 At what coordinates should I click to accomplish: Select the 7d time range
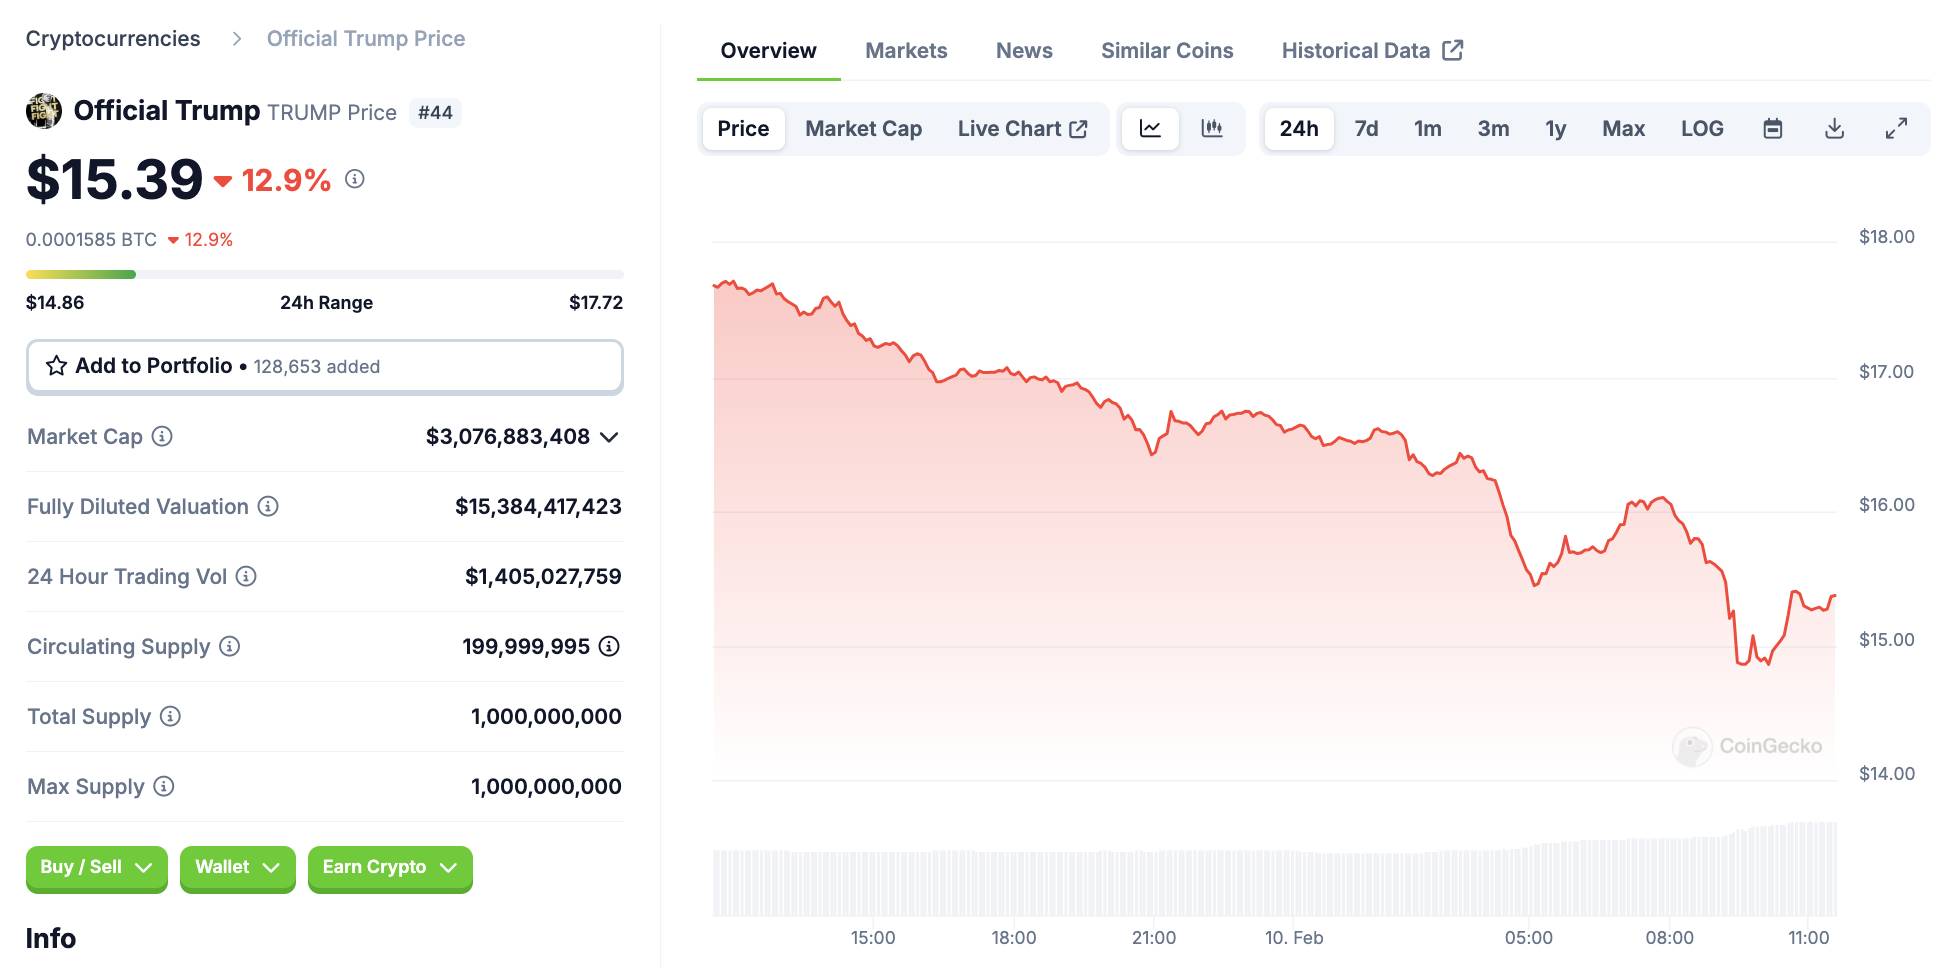(1366, 129)
